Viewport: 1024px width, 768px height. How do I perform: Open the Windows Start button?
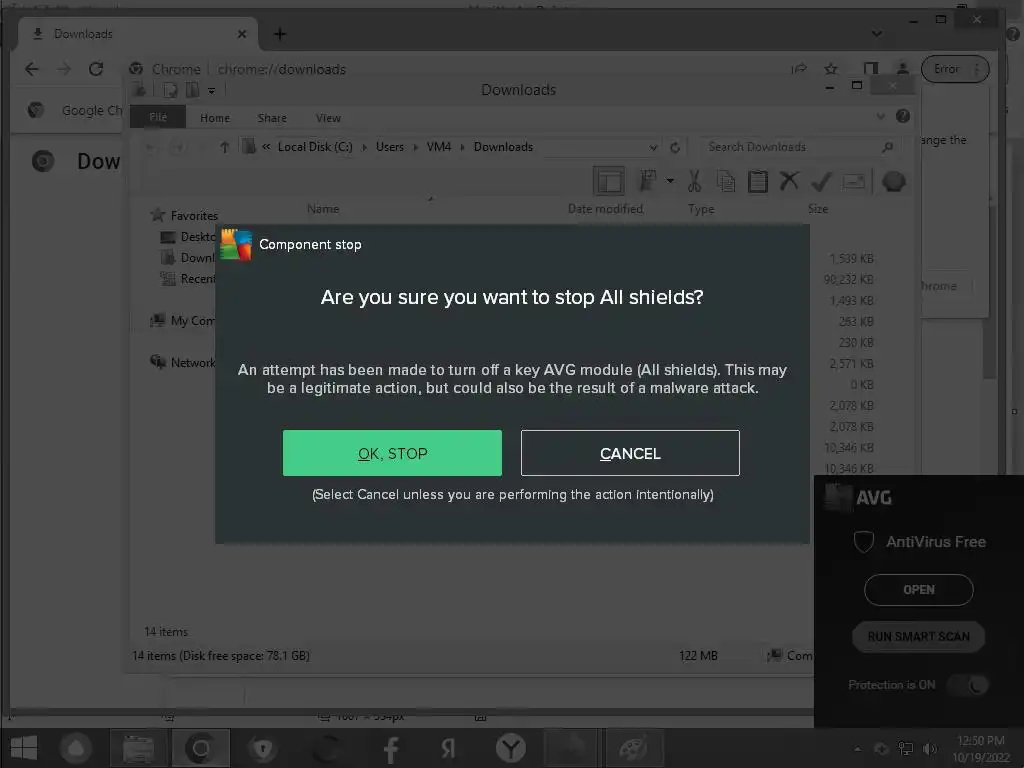24,748
